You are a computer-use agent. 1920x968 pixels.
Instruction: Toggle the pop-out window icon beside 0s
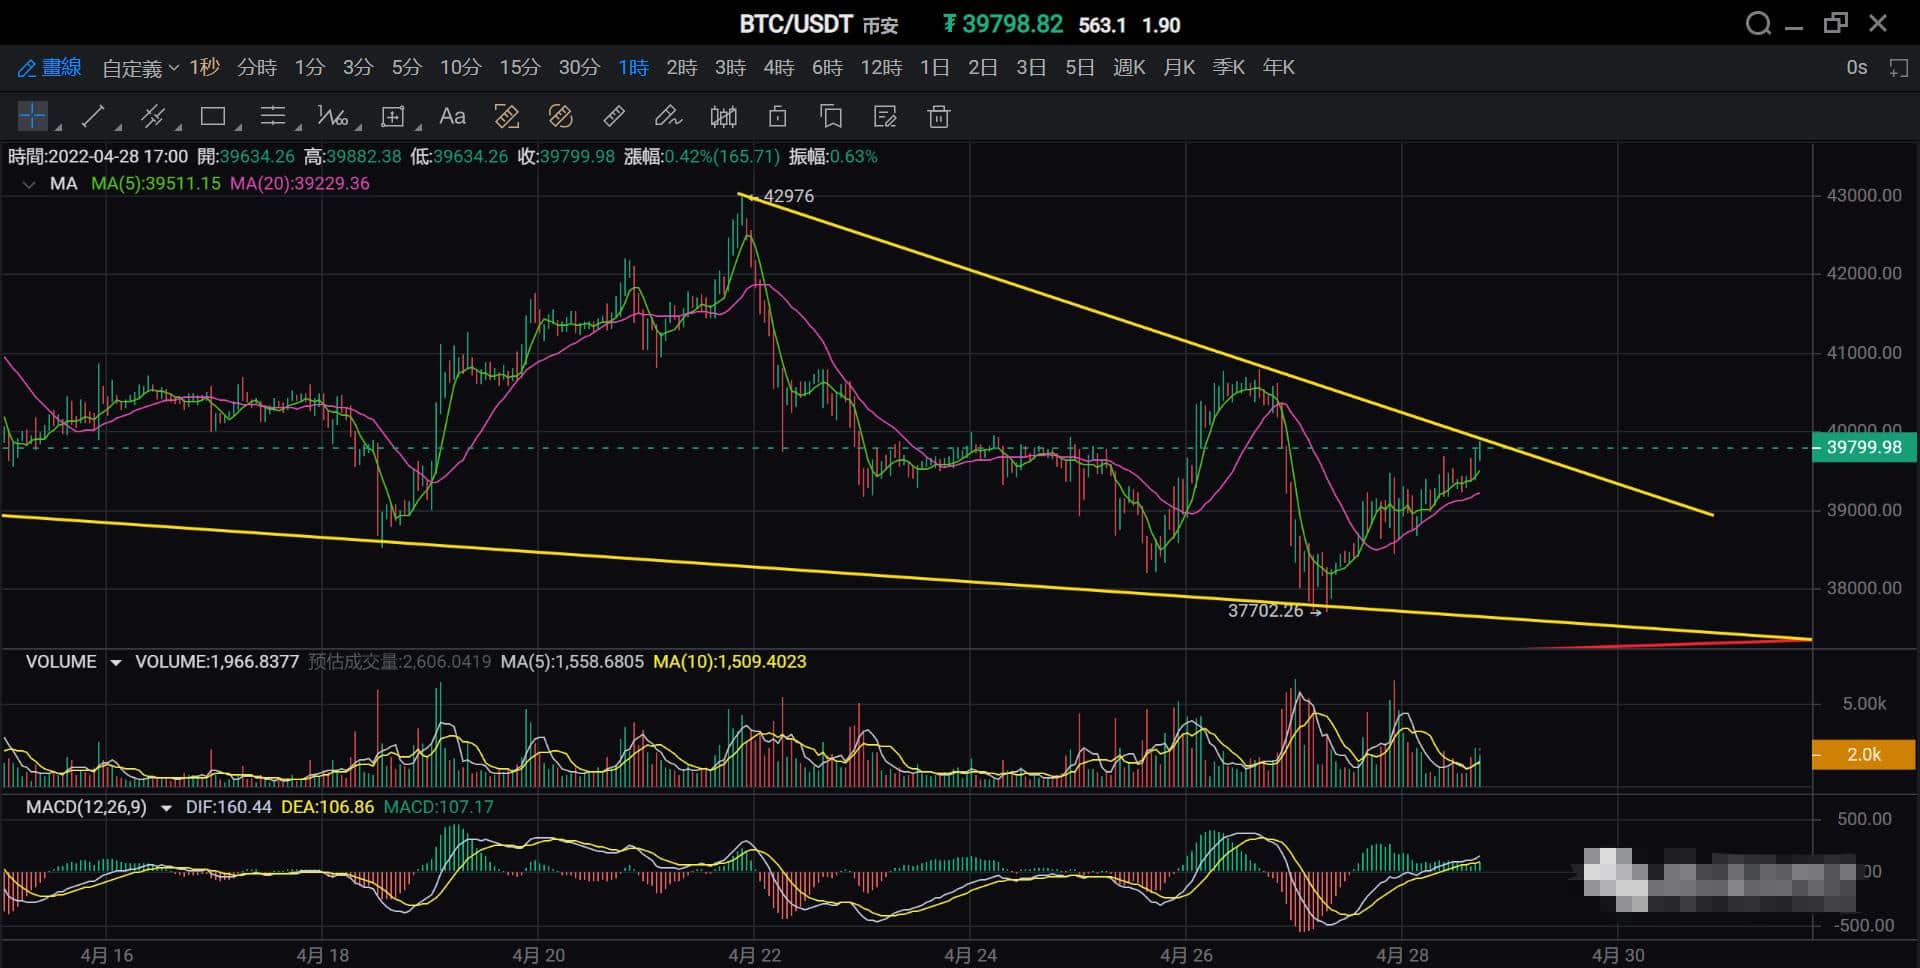click(x=1897, y=67)
